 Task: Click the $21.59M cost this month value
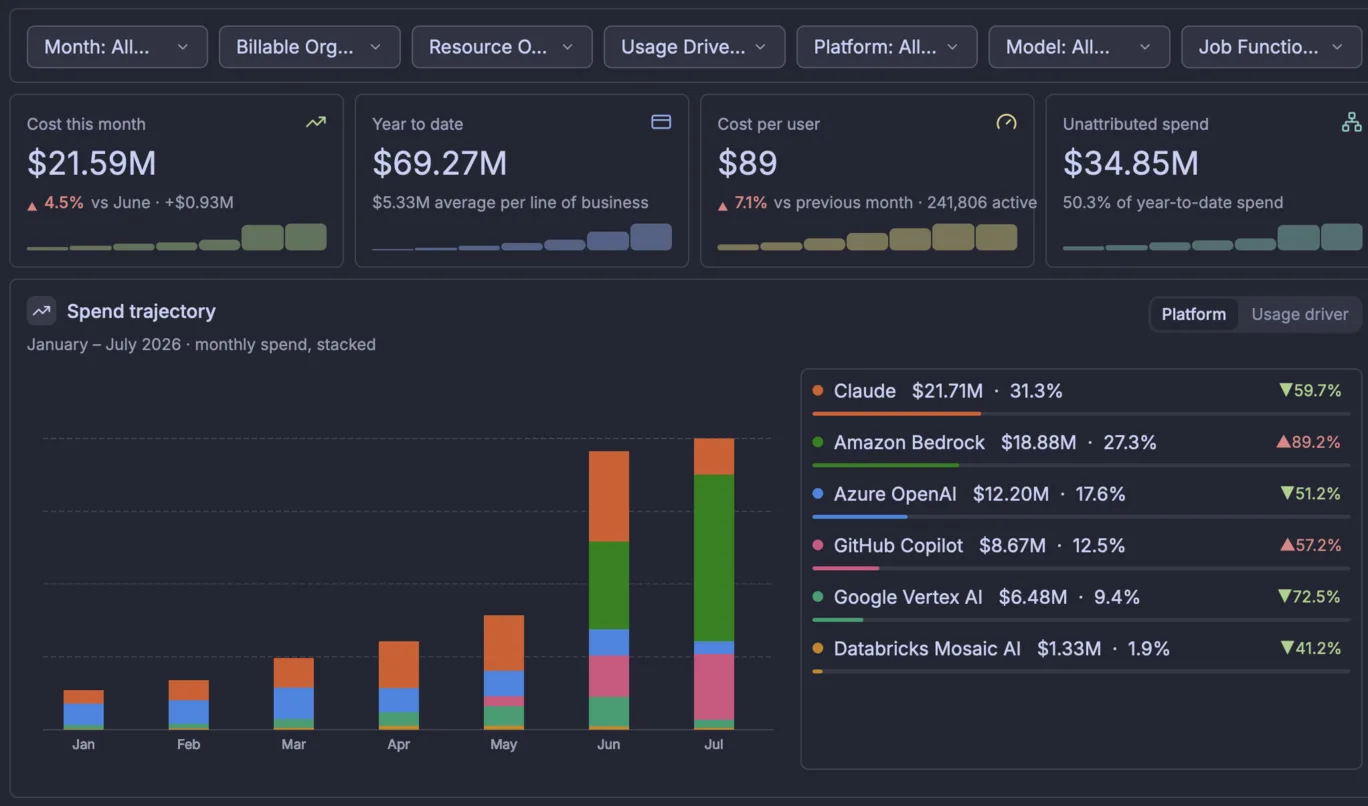92,163
